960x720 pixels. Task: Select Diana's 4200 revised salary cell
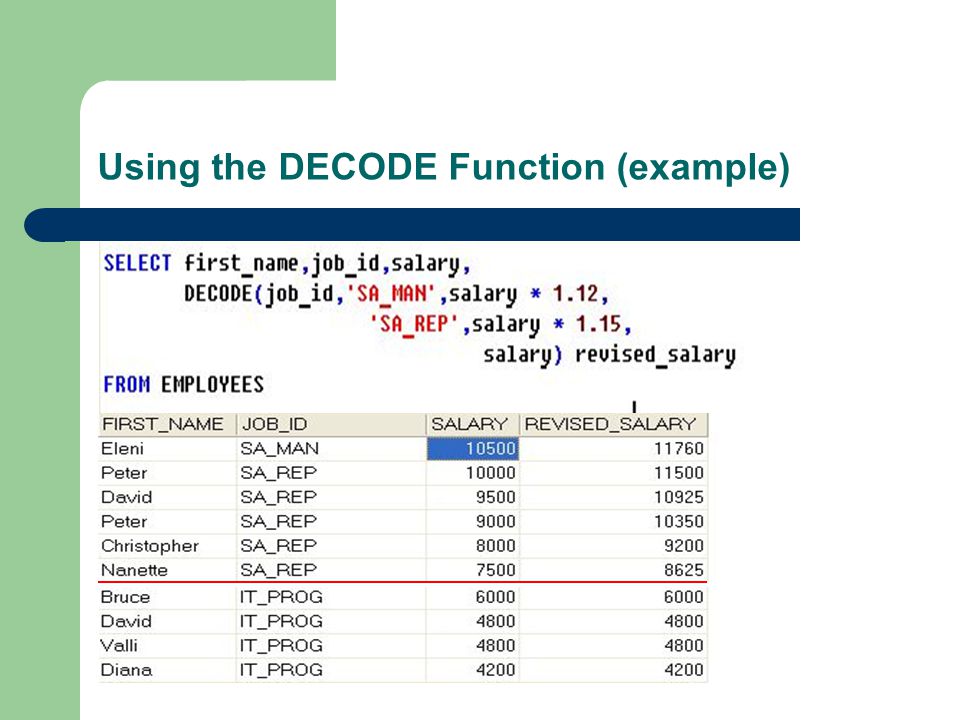(x=613, y=670)
